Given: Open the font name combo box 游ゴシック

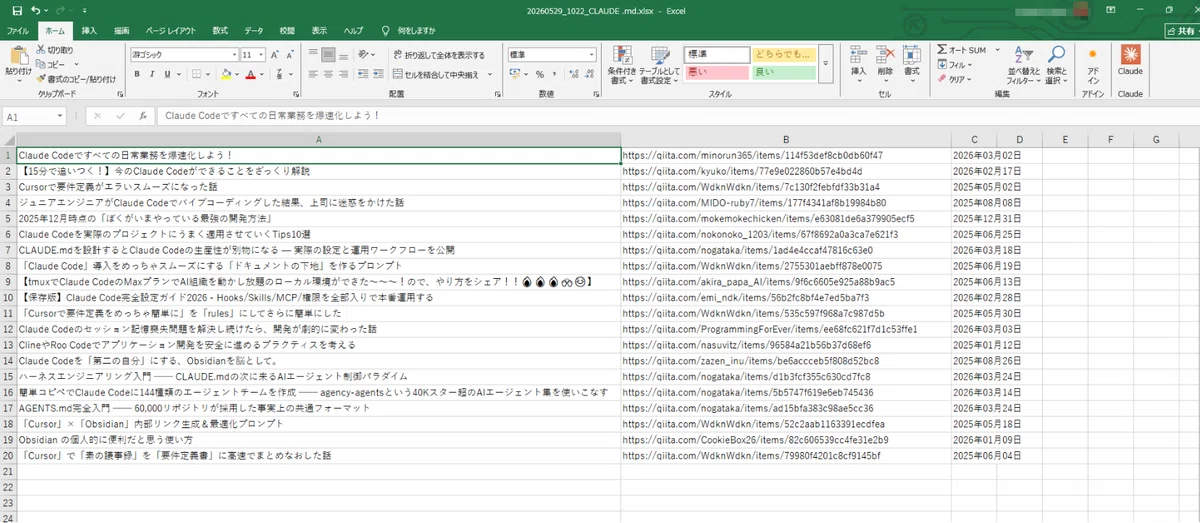Looking at the screenshot, I should [x=182, y=55].
